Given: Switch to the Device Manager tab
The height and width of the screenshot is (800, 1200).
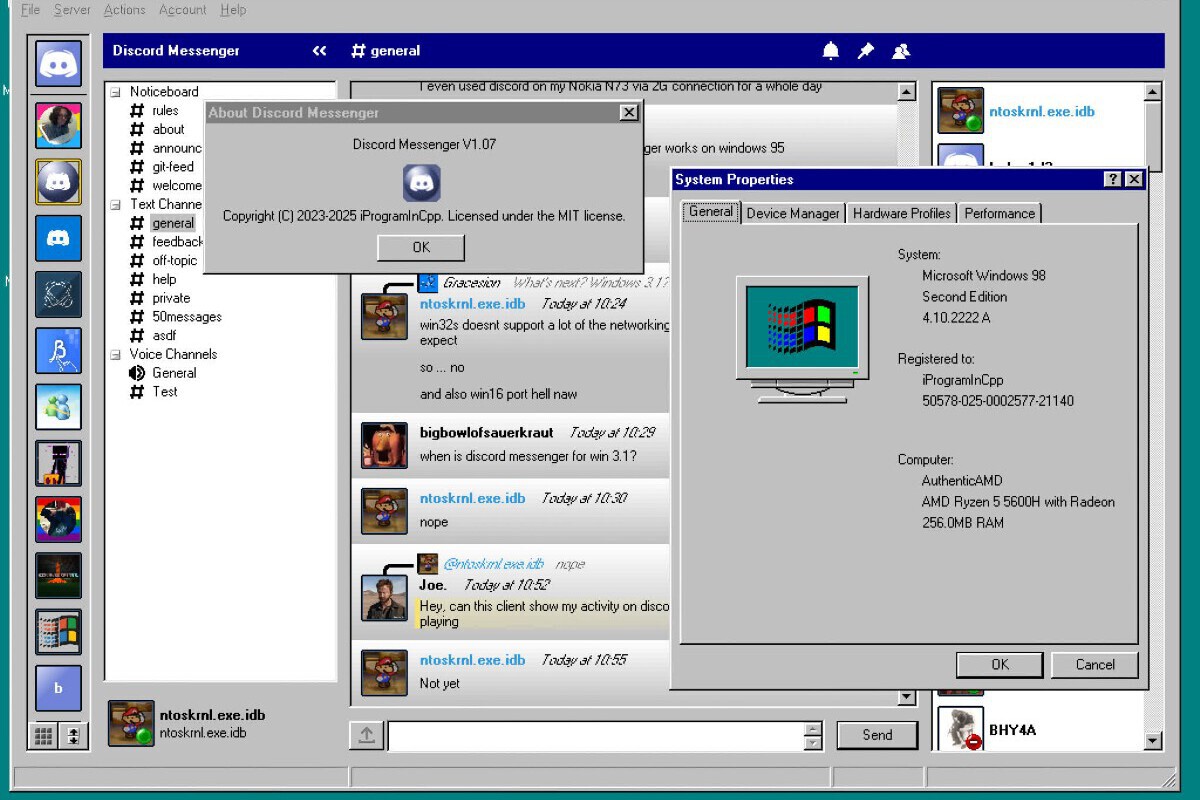Looking at the screenshot, I should point(793,213).
